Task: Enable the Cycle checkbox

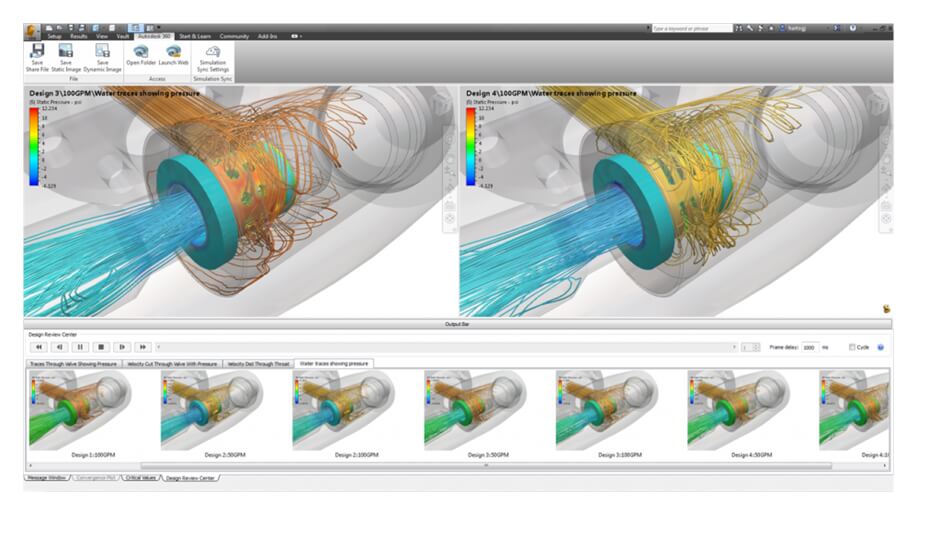Action: point(851,347)
